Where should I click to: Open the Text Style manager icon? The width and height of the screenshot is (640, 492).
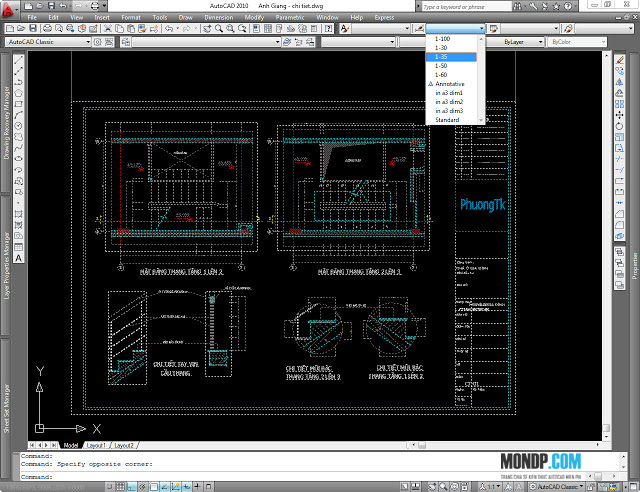click(345, 29)
